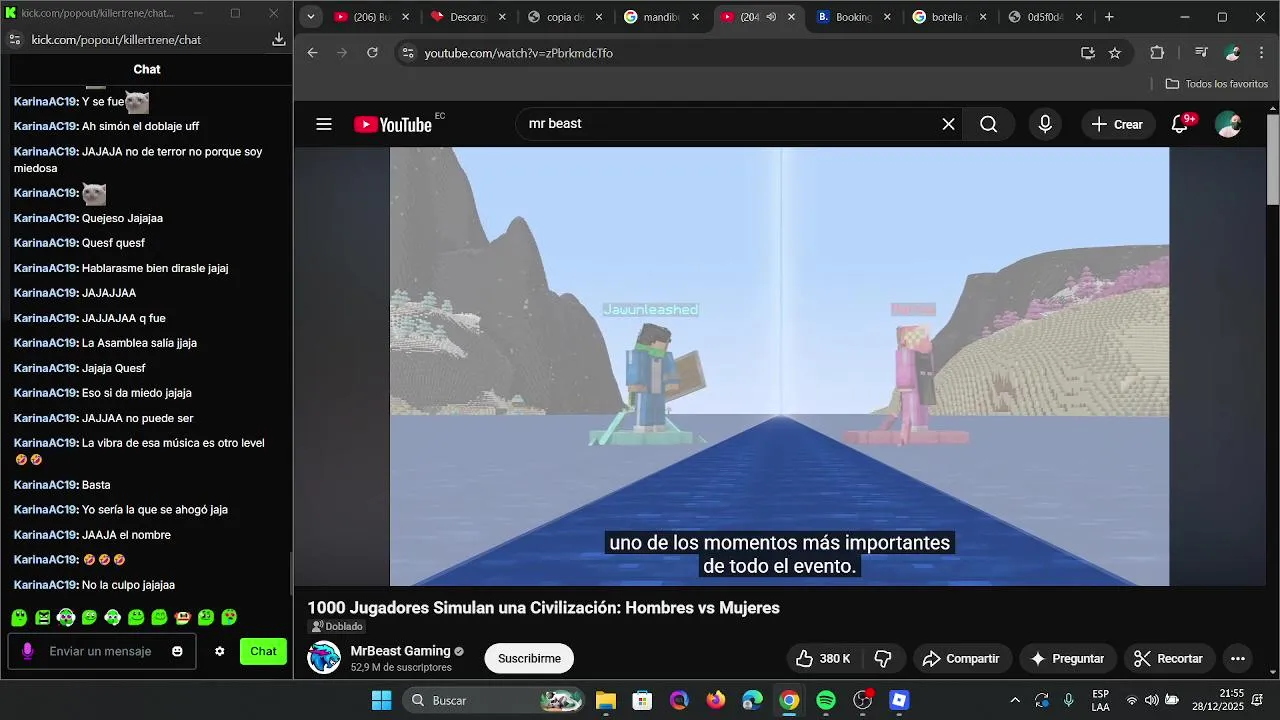1280x720 pixels.
Task: Open the Chrome profile avatar menu
Action: coord(1233,53)
